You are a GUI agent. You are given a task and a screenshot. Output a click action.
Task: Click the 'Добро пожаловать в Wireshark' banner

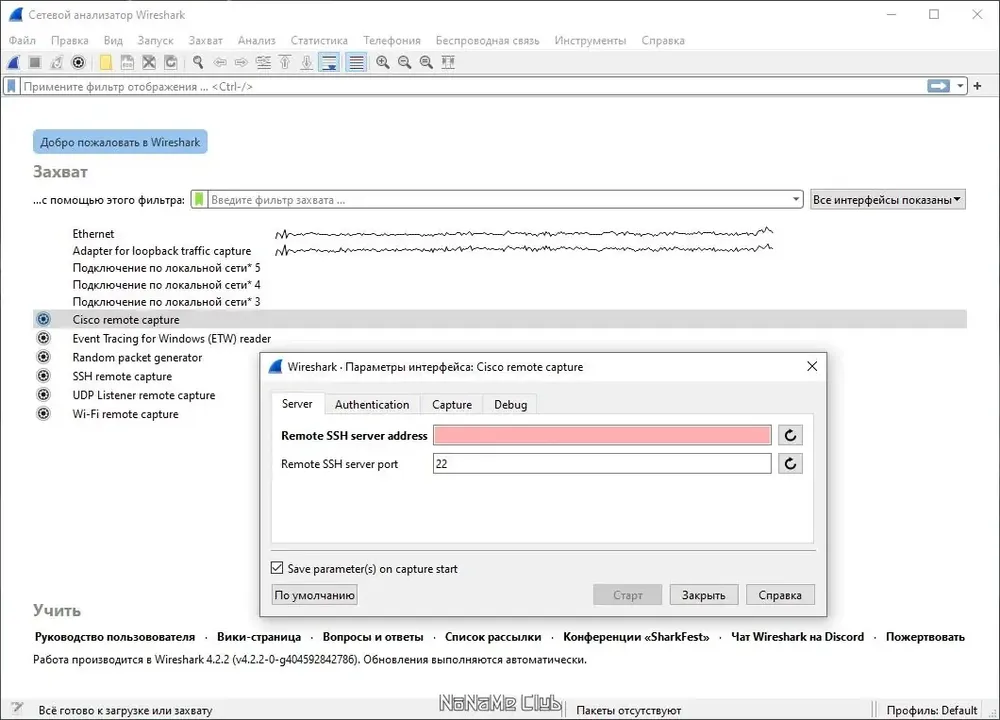click(120, 142)
